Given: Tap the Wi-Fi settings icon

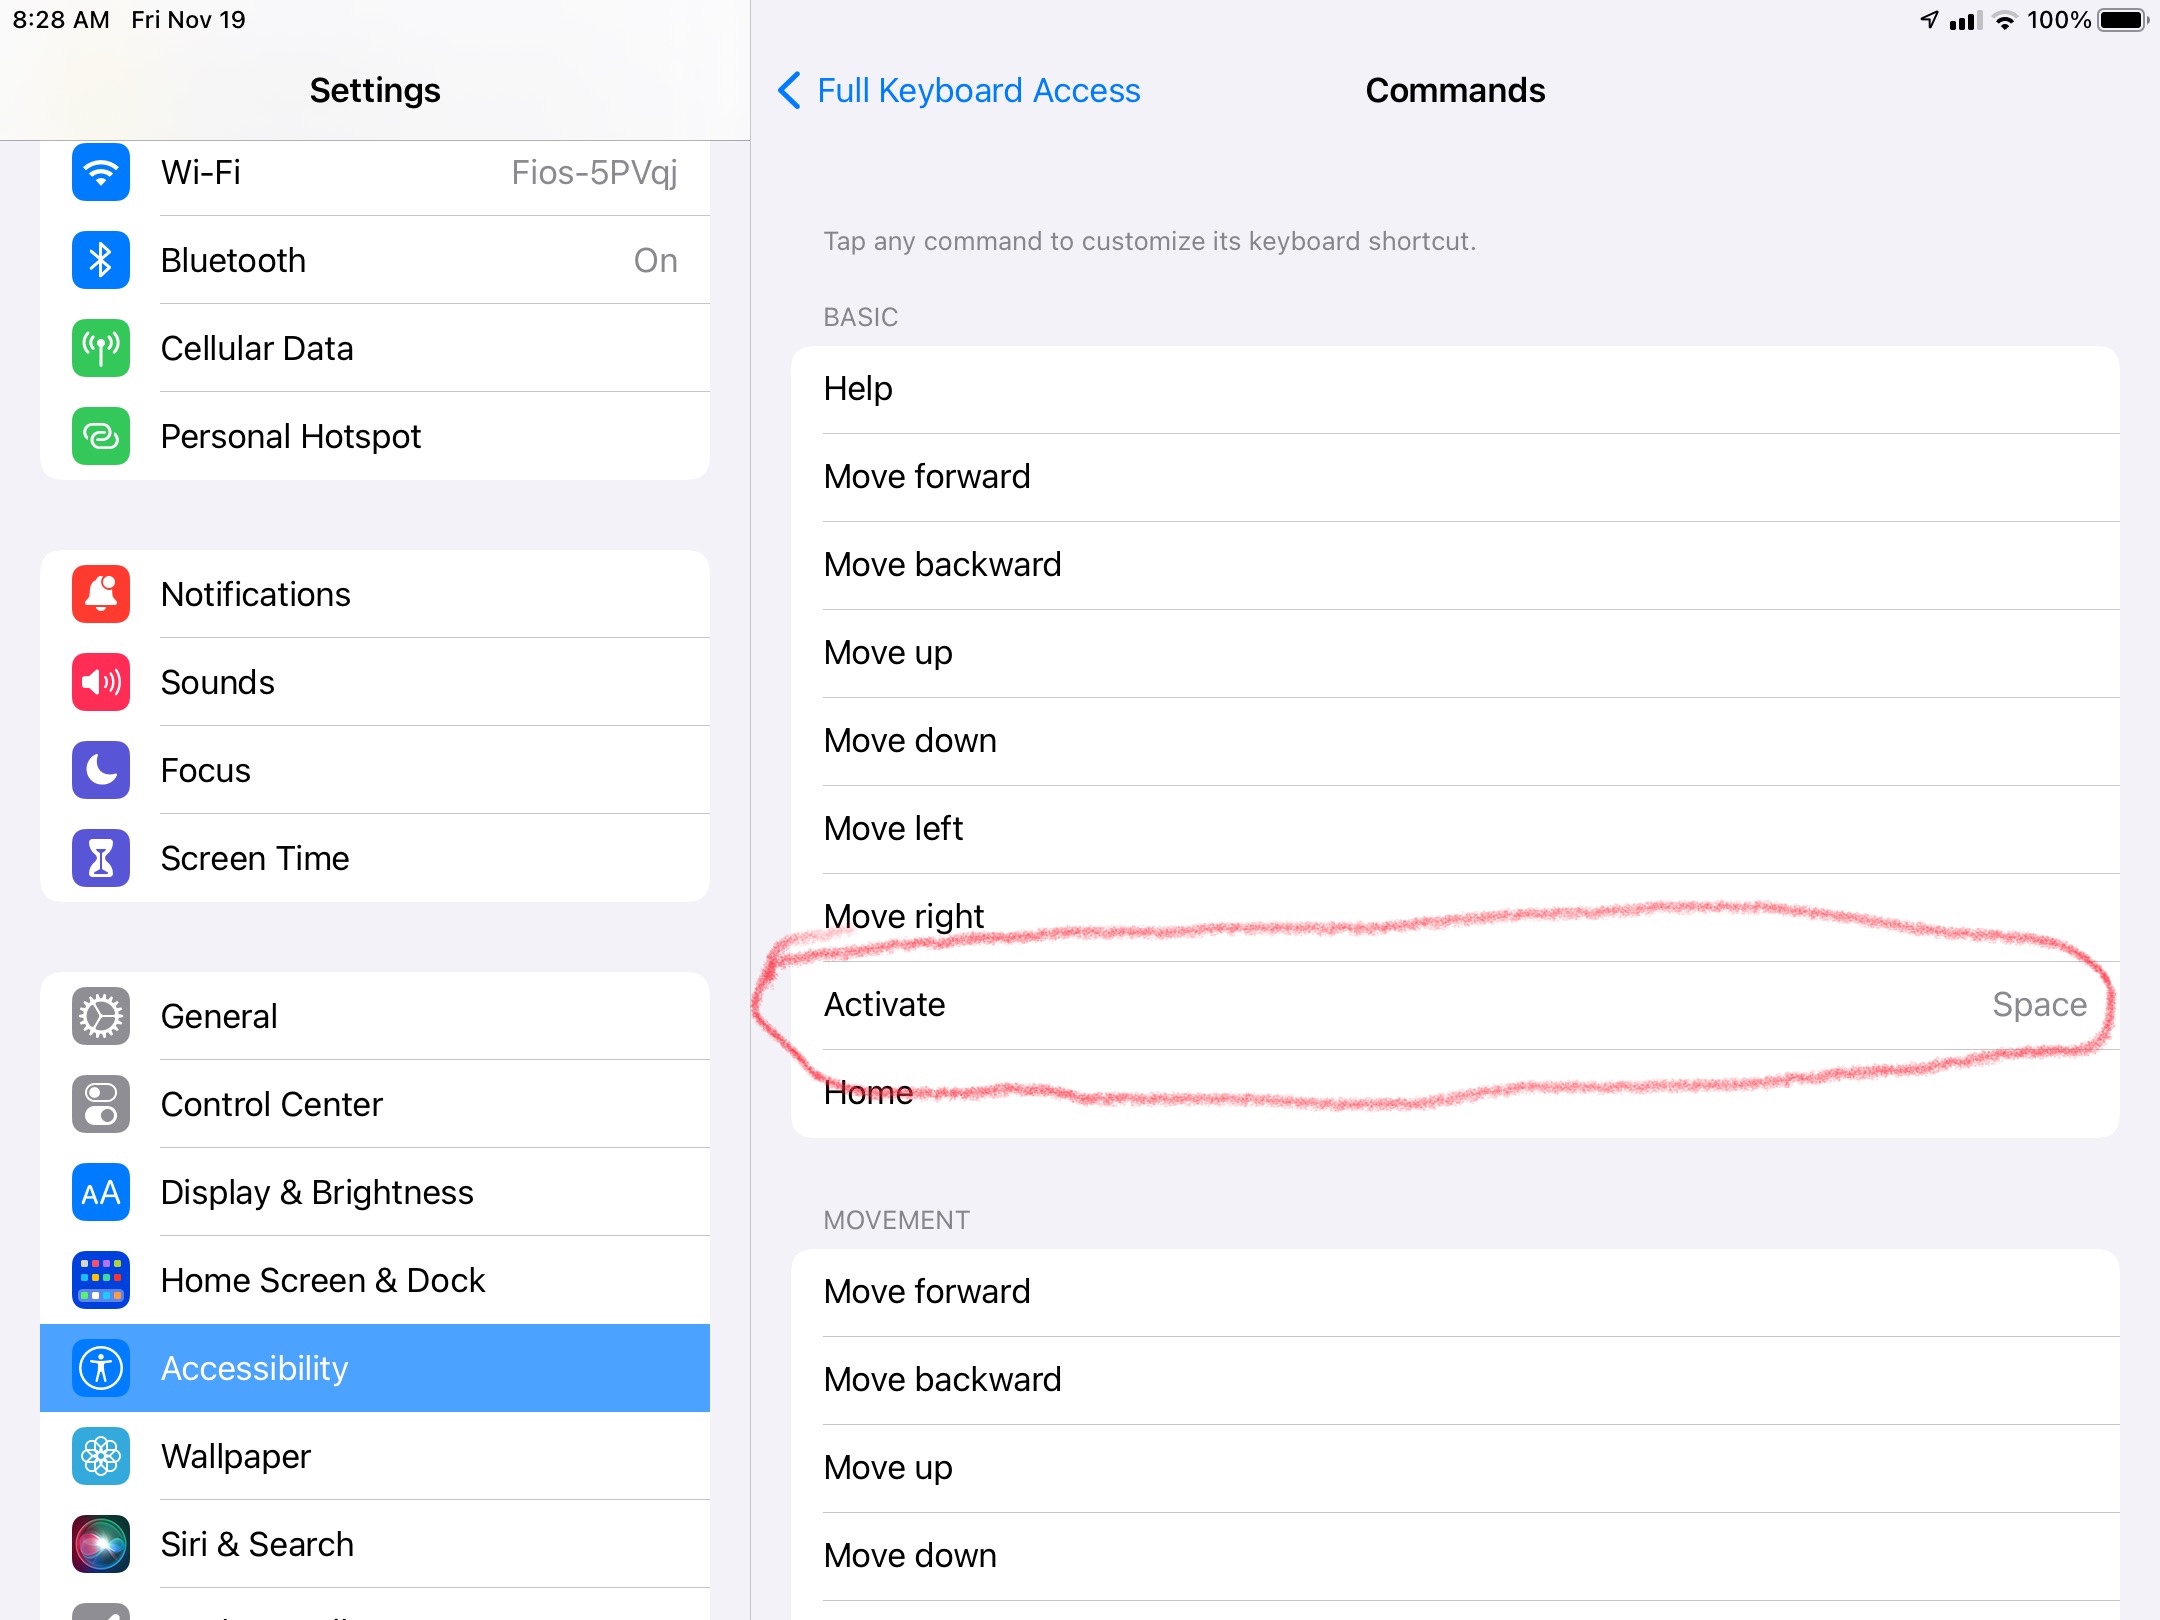Looking at the screenshot, I should click(x=101, y=173).
